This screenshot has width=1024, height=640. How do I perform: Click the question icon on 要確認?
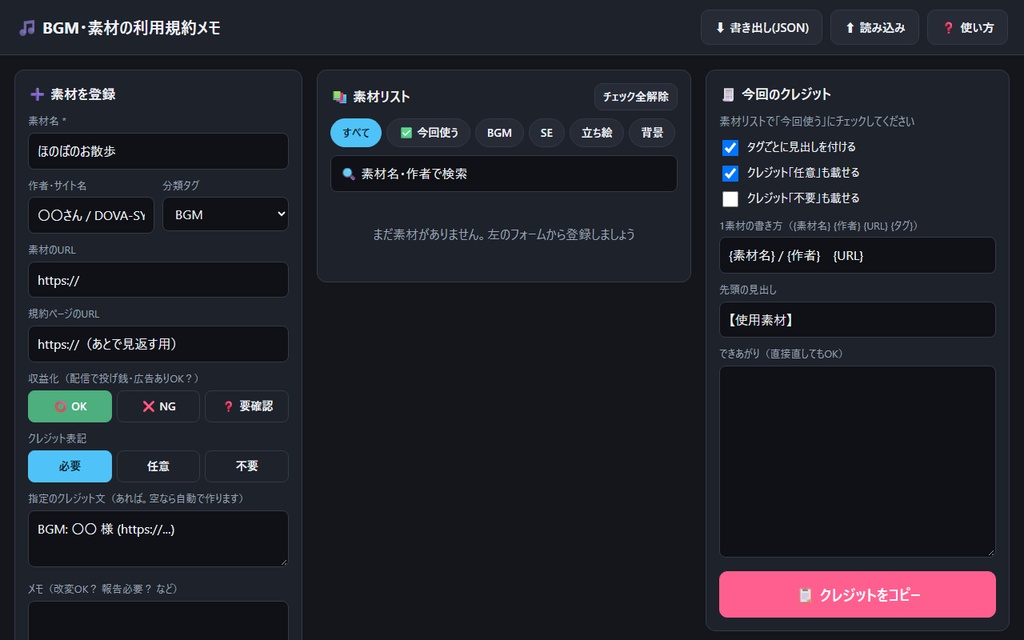228,406
